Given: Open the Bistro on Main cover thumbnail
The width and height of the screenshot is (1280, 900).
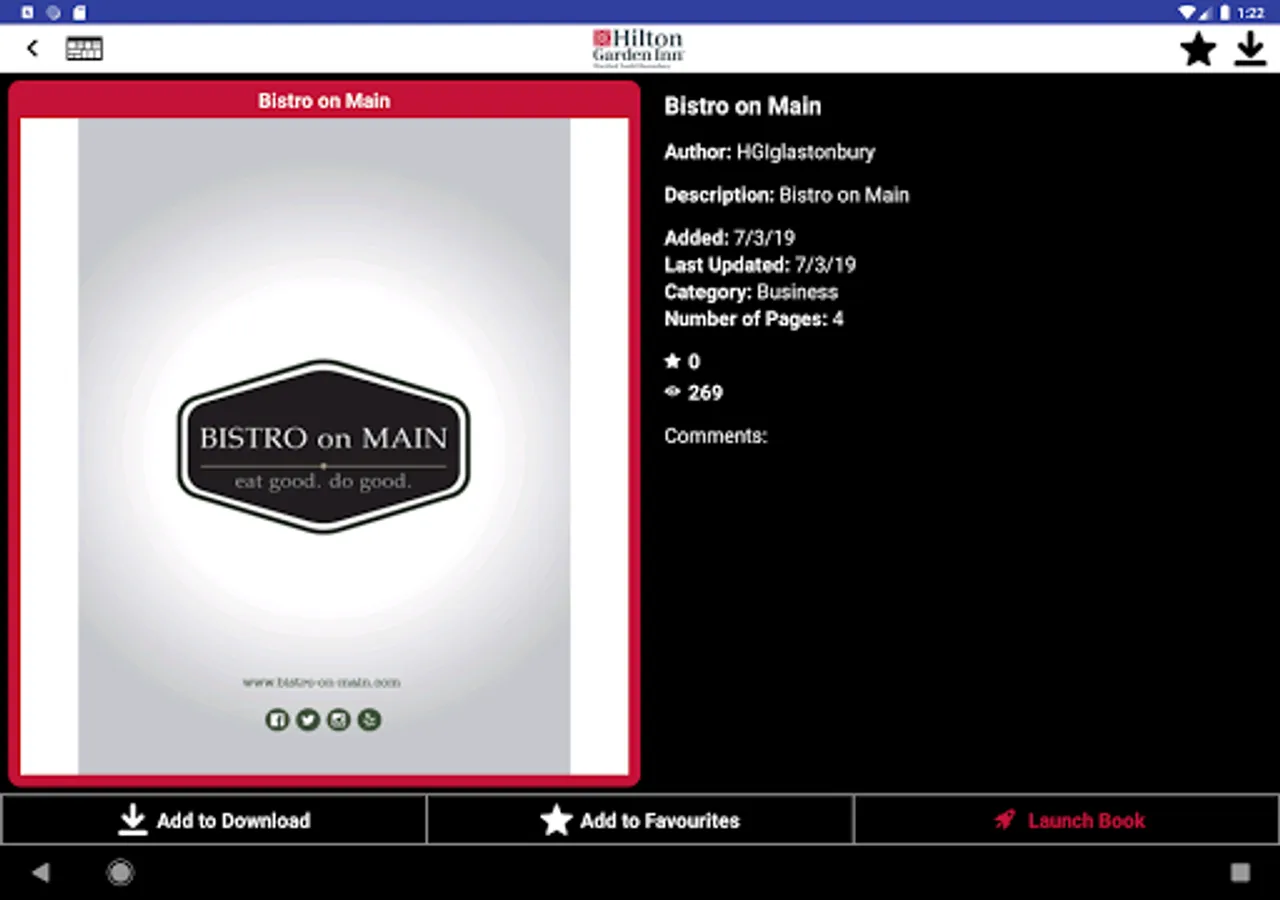Looking at the screenshot, I should pyautogui.click(x=324, y=446).
